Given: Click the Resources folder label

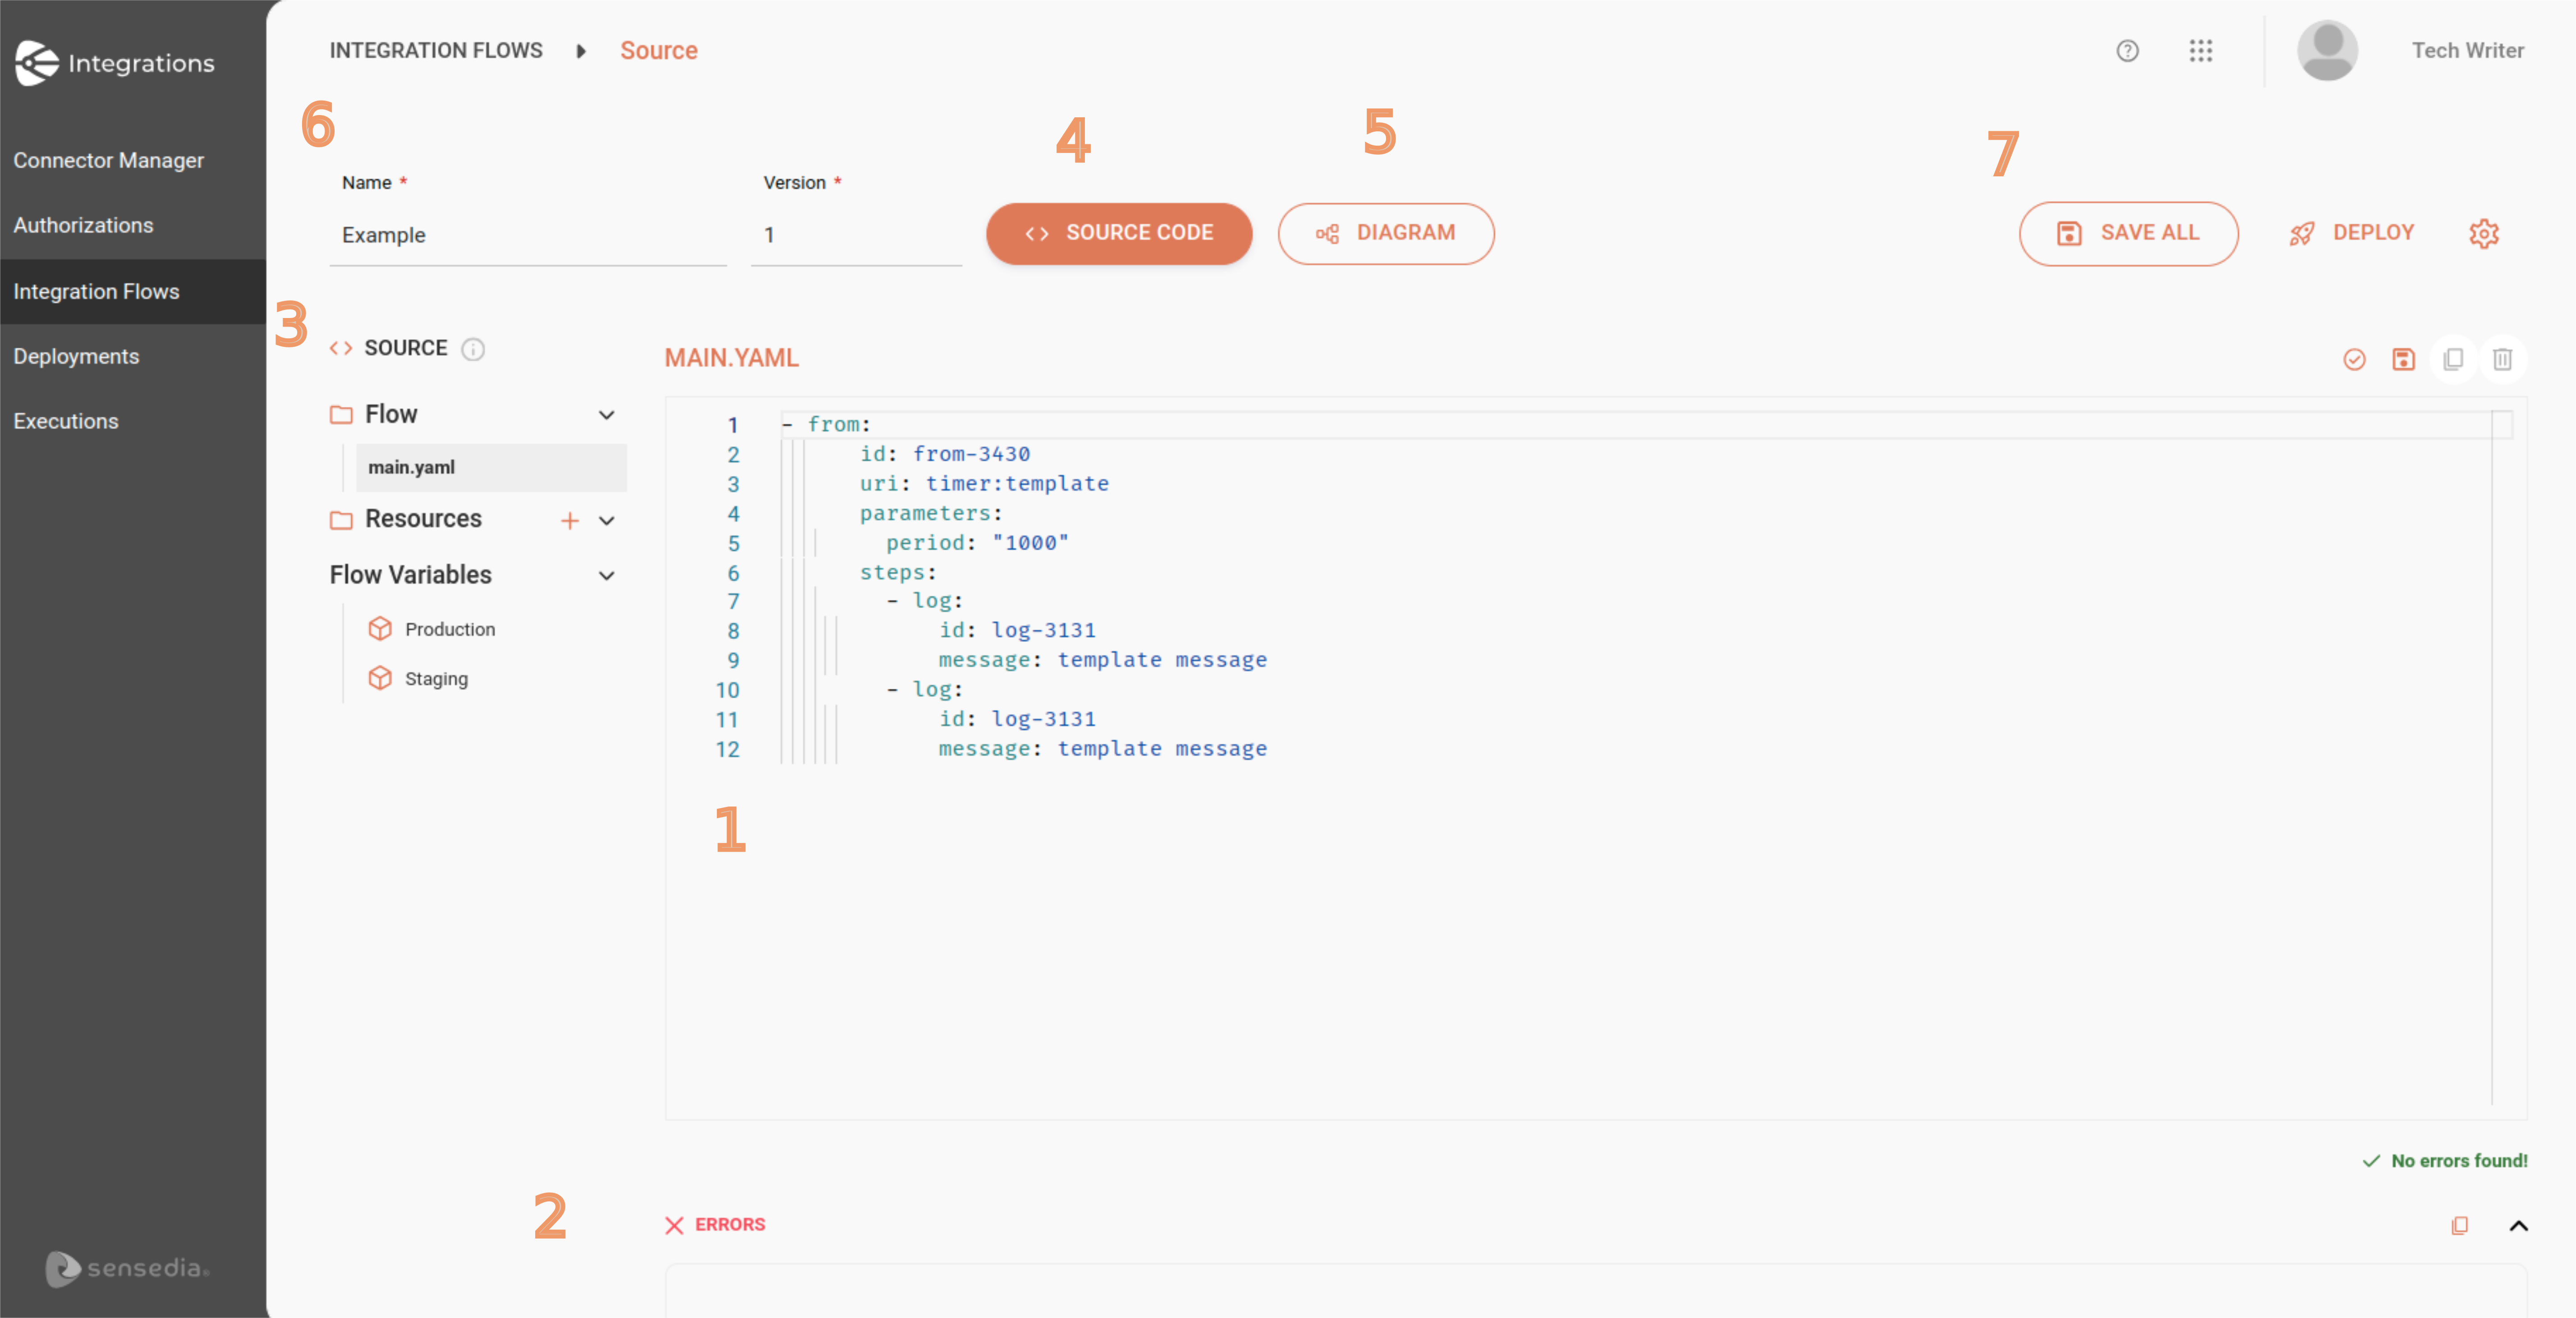Looking at the screenshot, I should pos(423,519).
